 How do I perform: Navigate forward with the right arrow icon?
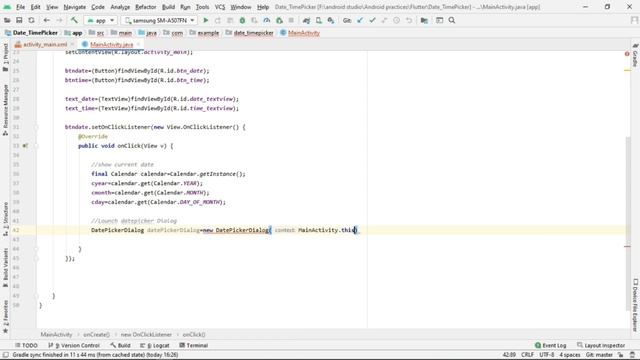pos(59,20)
